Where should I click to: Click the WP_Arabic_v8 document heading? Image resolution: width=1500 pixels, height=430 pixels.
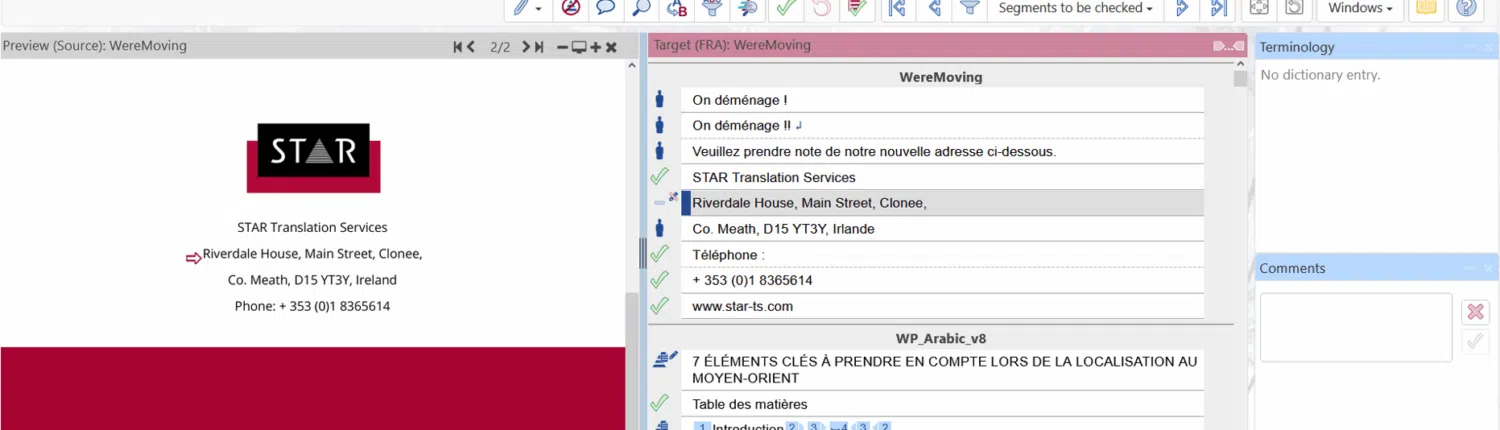coord(941,339)
